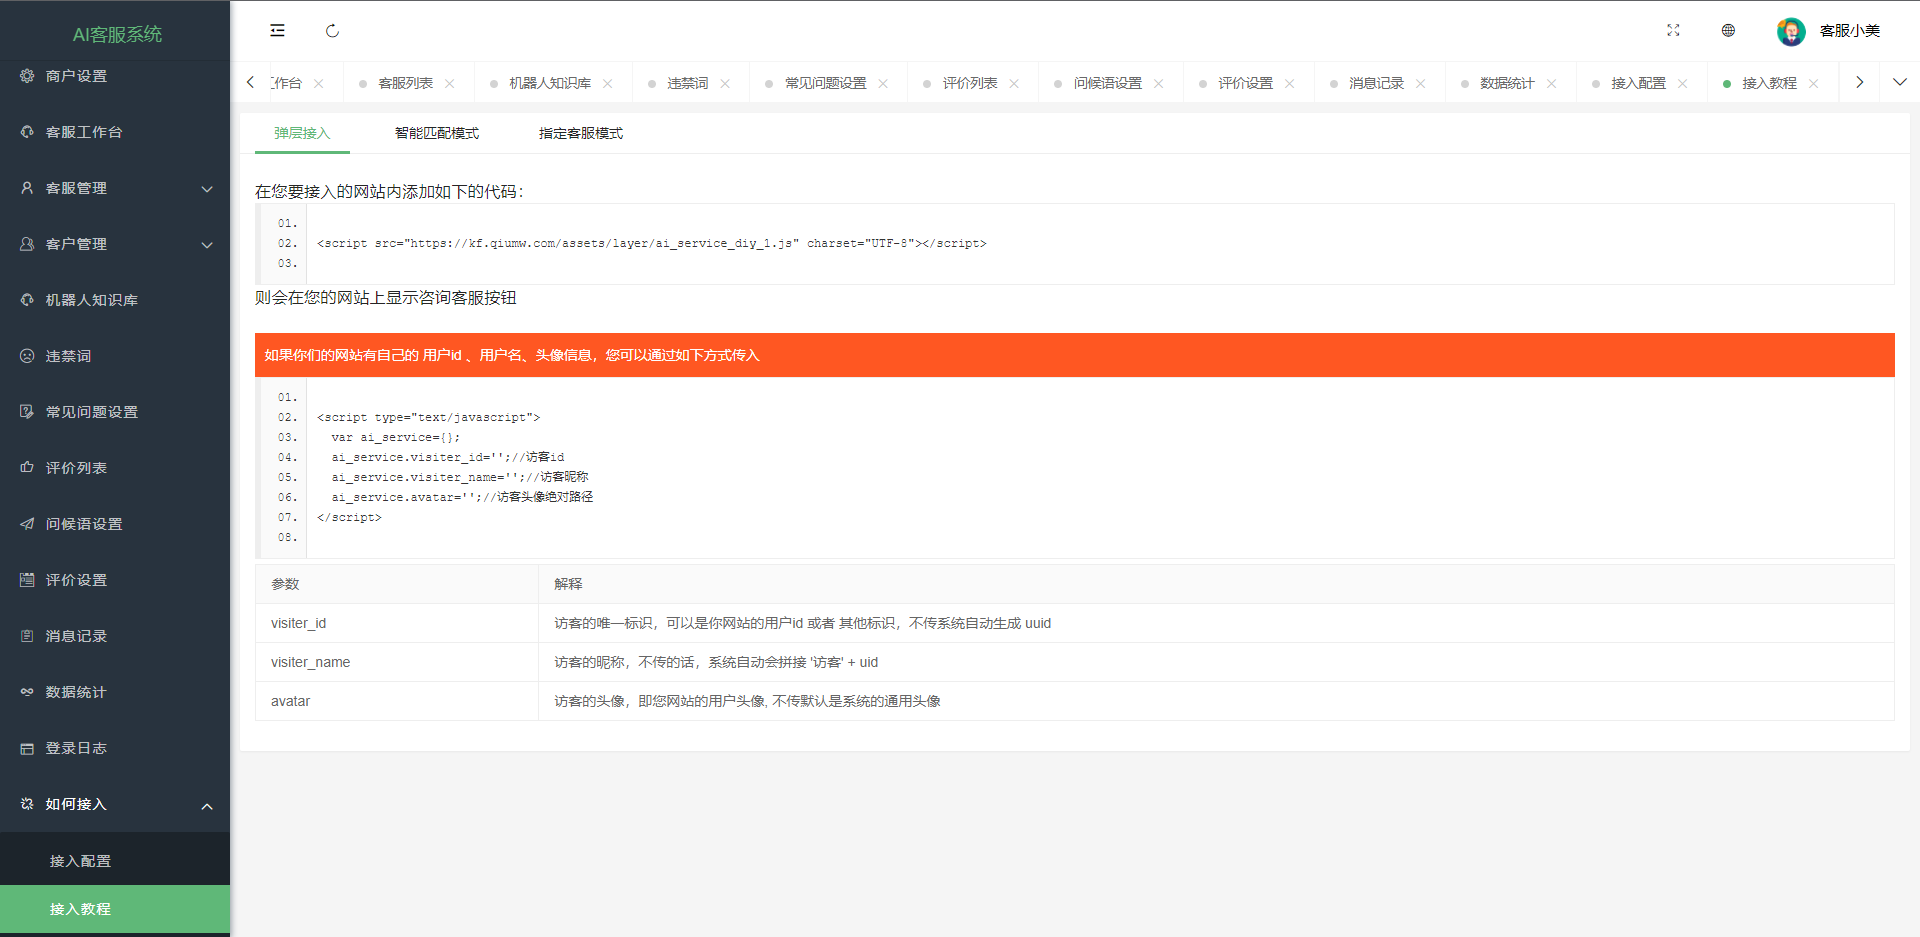This screenshot has height=937, width=1920.
Task: Switch to the 违禁词 tab
Action: 688,84
